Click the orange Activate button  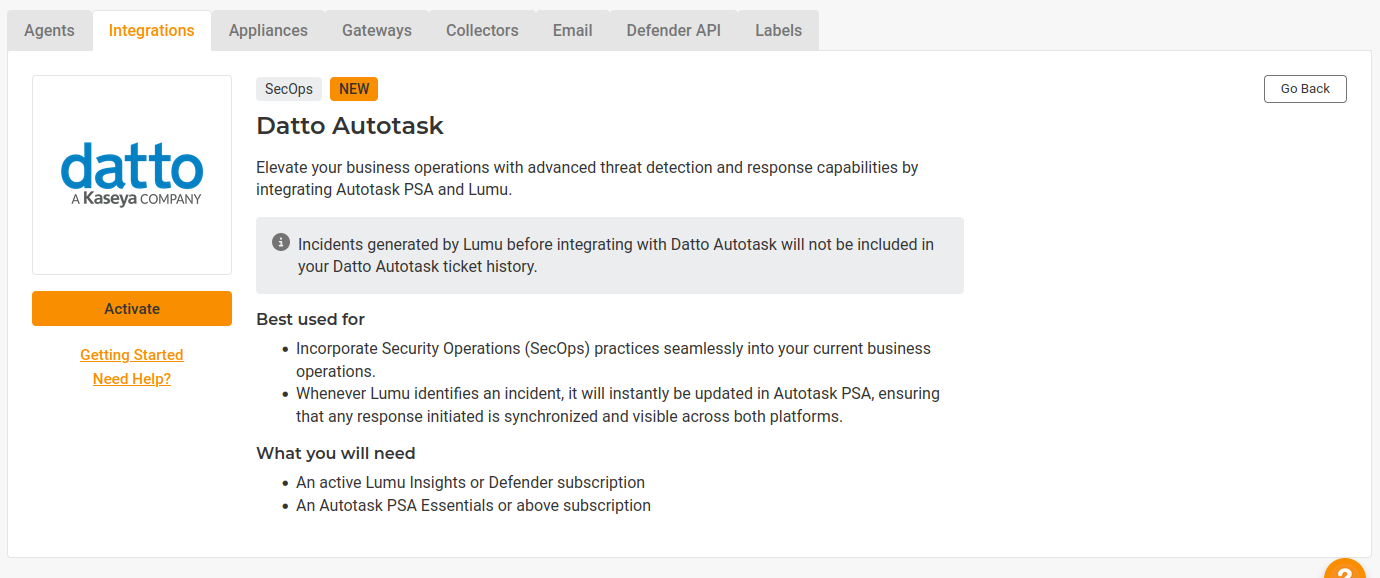(132, 308)
